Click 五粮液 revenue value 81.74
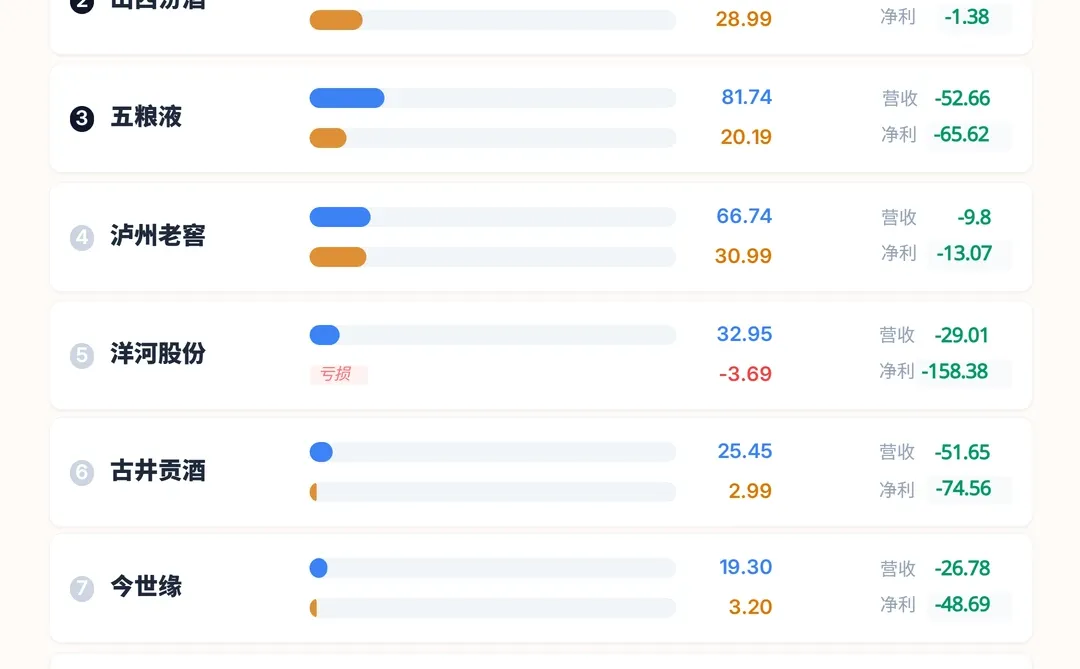This screenshot has width=1080, height=669. pos(746,97)
